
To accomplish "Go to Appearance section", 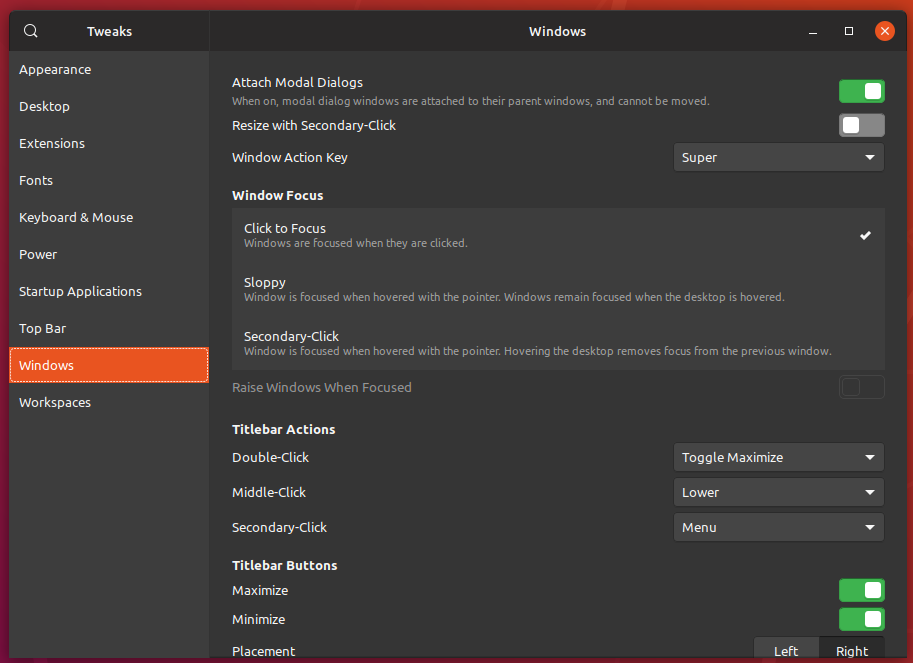I will [x=109, y=70].
